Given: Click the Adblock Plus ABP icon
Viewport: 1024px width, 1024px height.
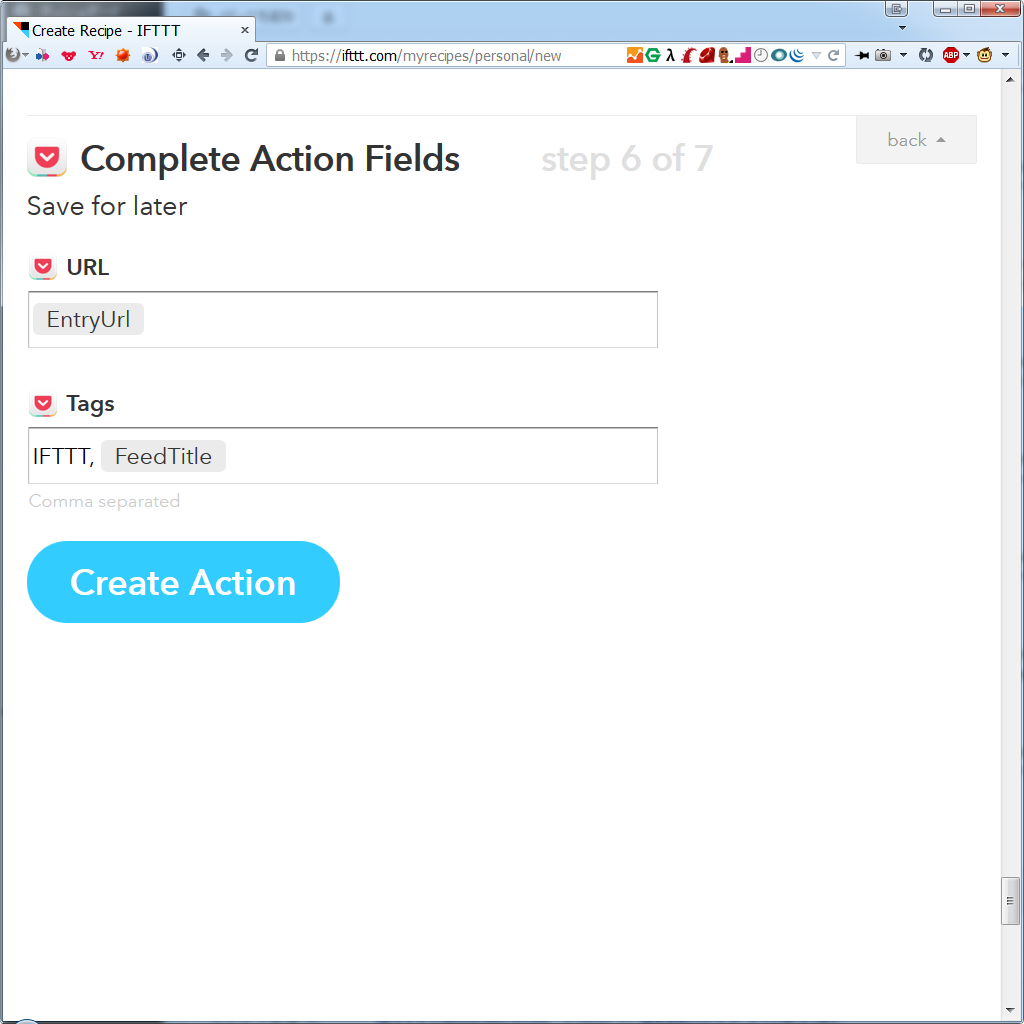Looking at the screenshot, I should pos(950,56).
